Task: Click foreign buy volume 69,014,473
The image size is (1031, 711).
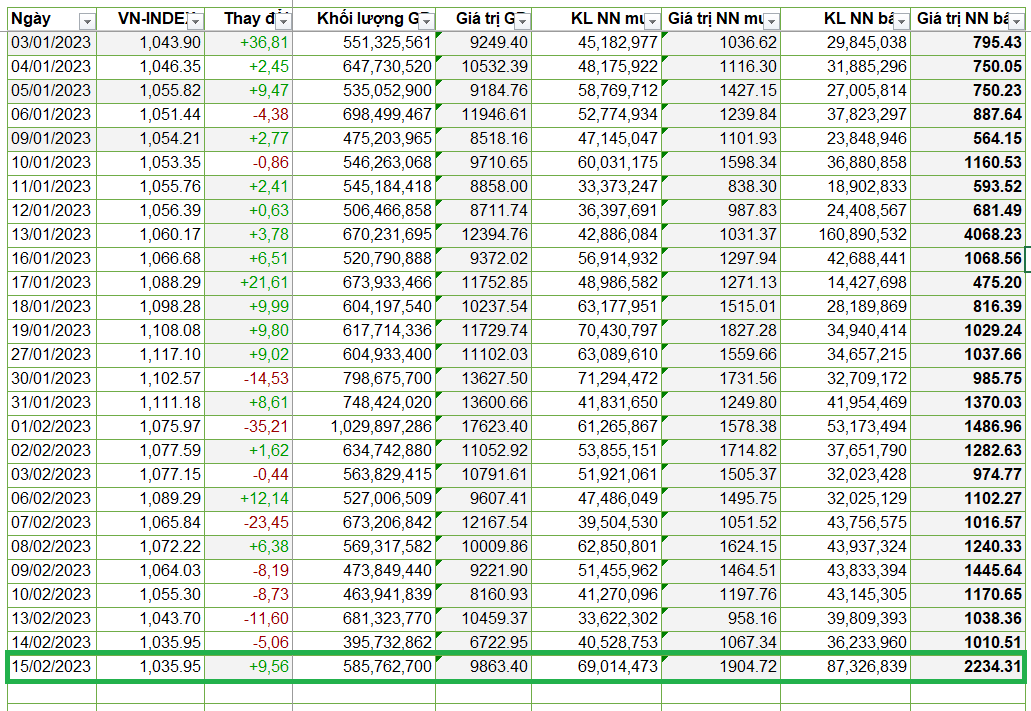Action: tap(596, 667)
